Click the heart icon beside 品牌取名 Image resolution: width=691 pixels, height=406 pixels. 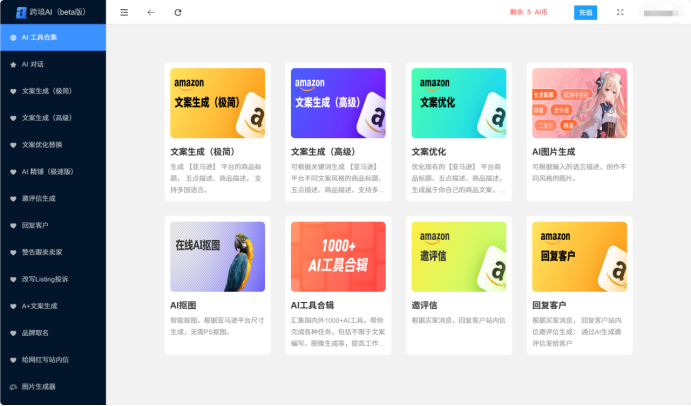[x=12, y=332]
